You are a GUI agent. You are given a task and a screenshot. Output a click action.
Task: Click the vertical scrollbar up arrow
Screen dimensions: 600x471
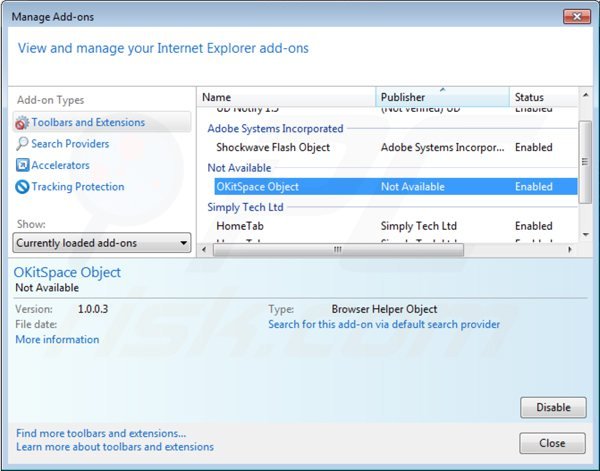(585, 95)
